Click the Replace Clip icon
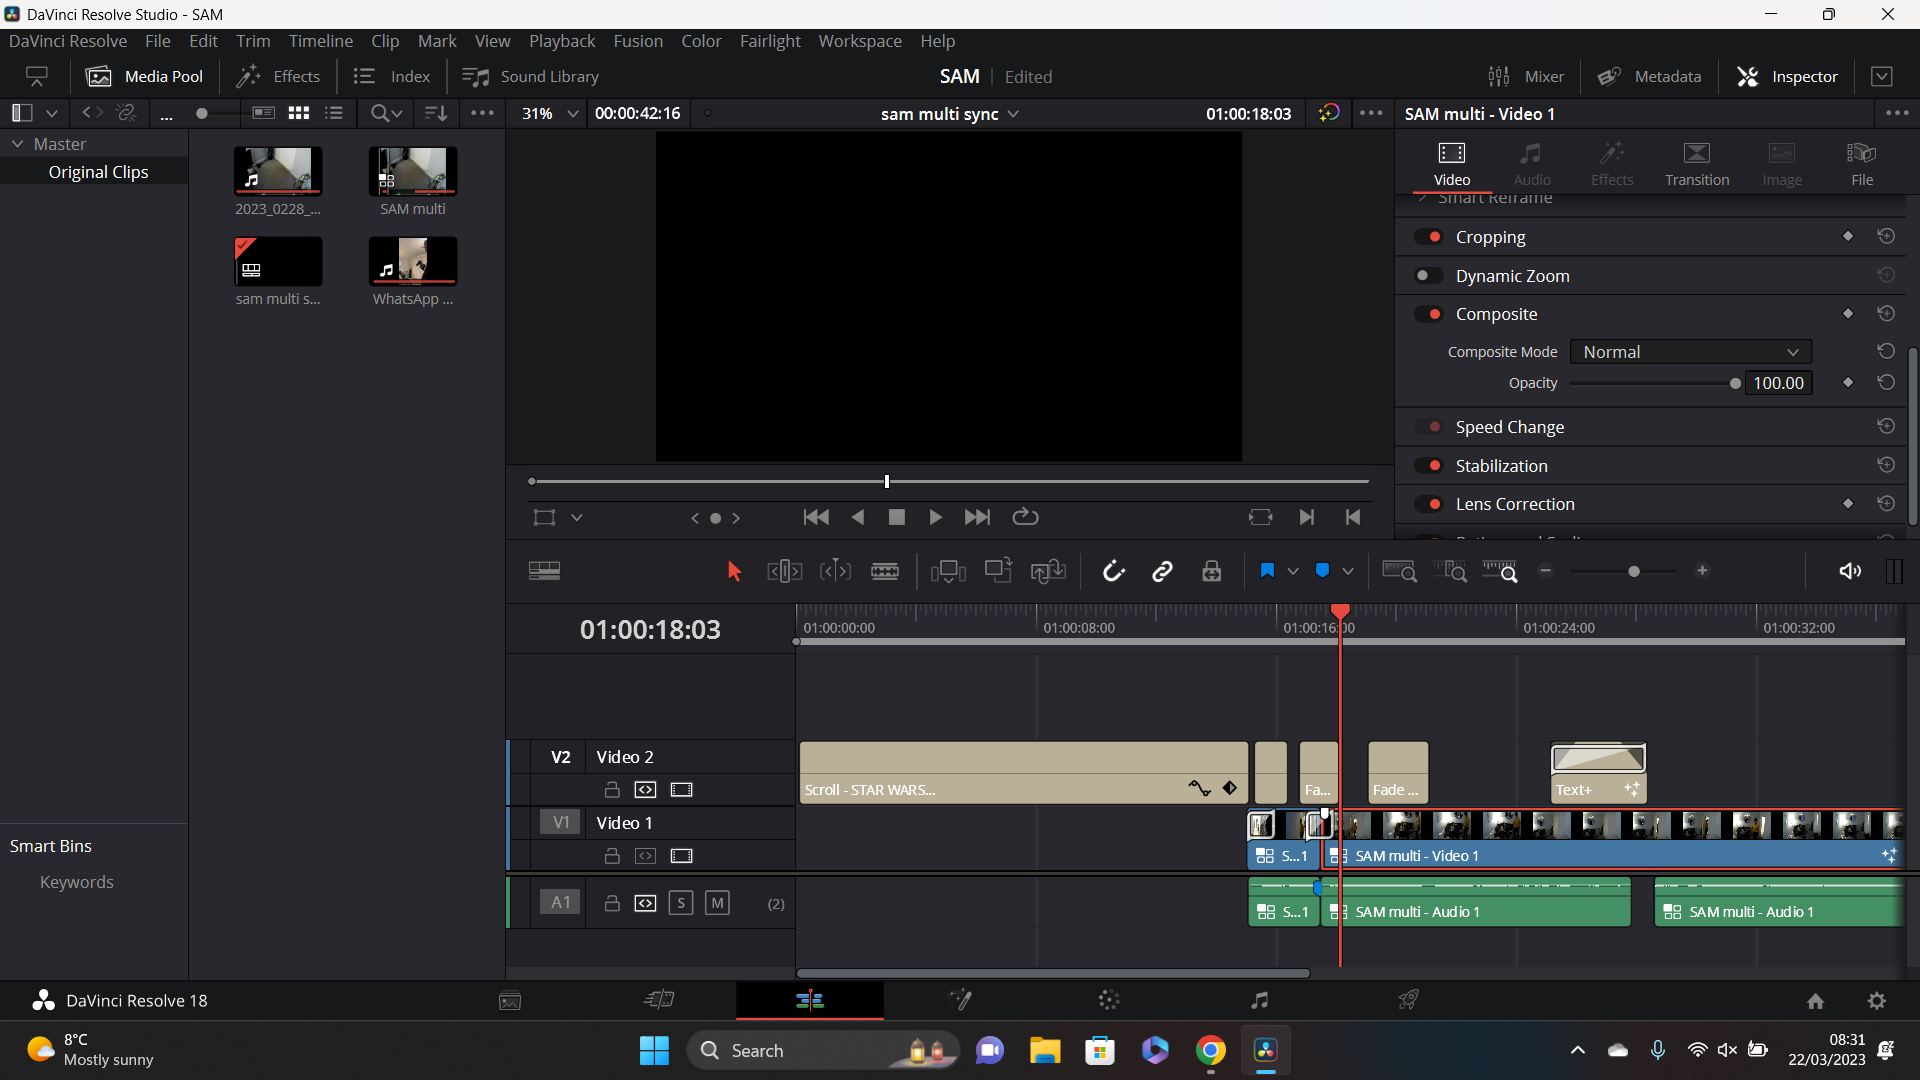1920x1080 pixels. tap(1048, 571)
